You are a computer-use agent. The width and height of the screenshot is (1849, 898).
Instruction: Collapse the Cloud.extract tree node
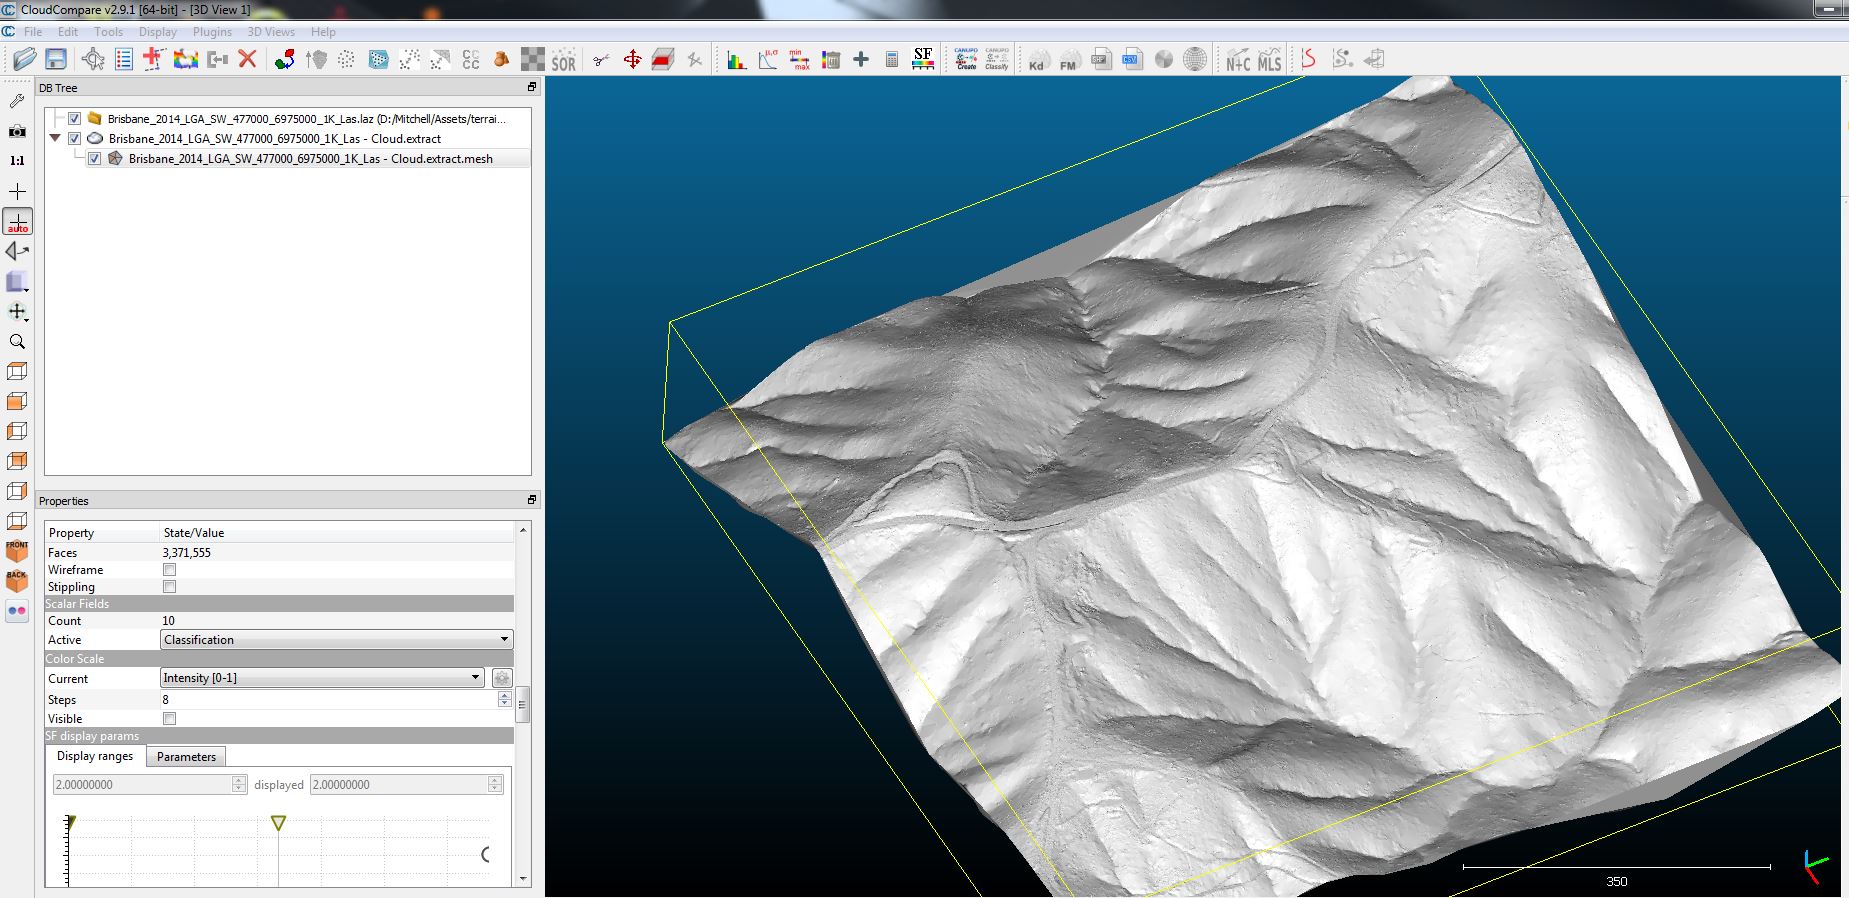coord(55,138)
